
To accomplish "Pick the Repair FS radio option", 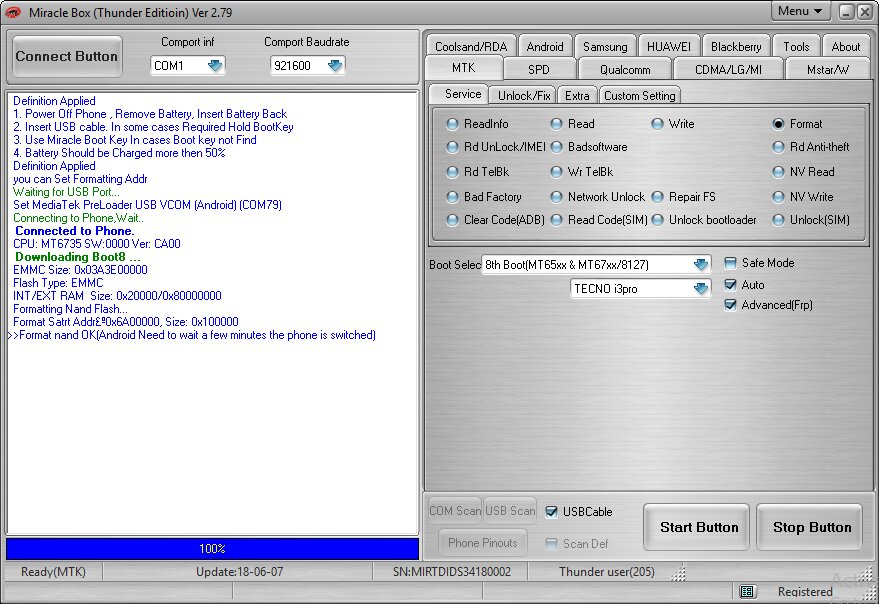I will pos(658,197).
